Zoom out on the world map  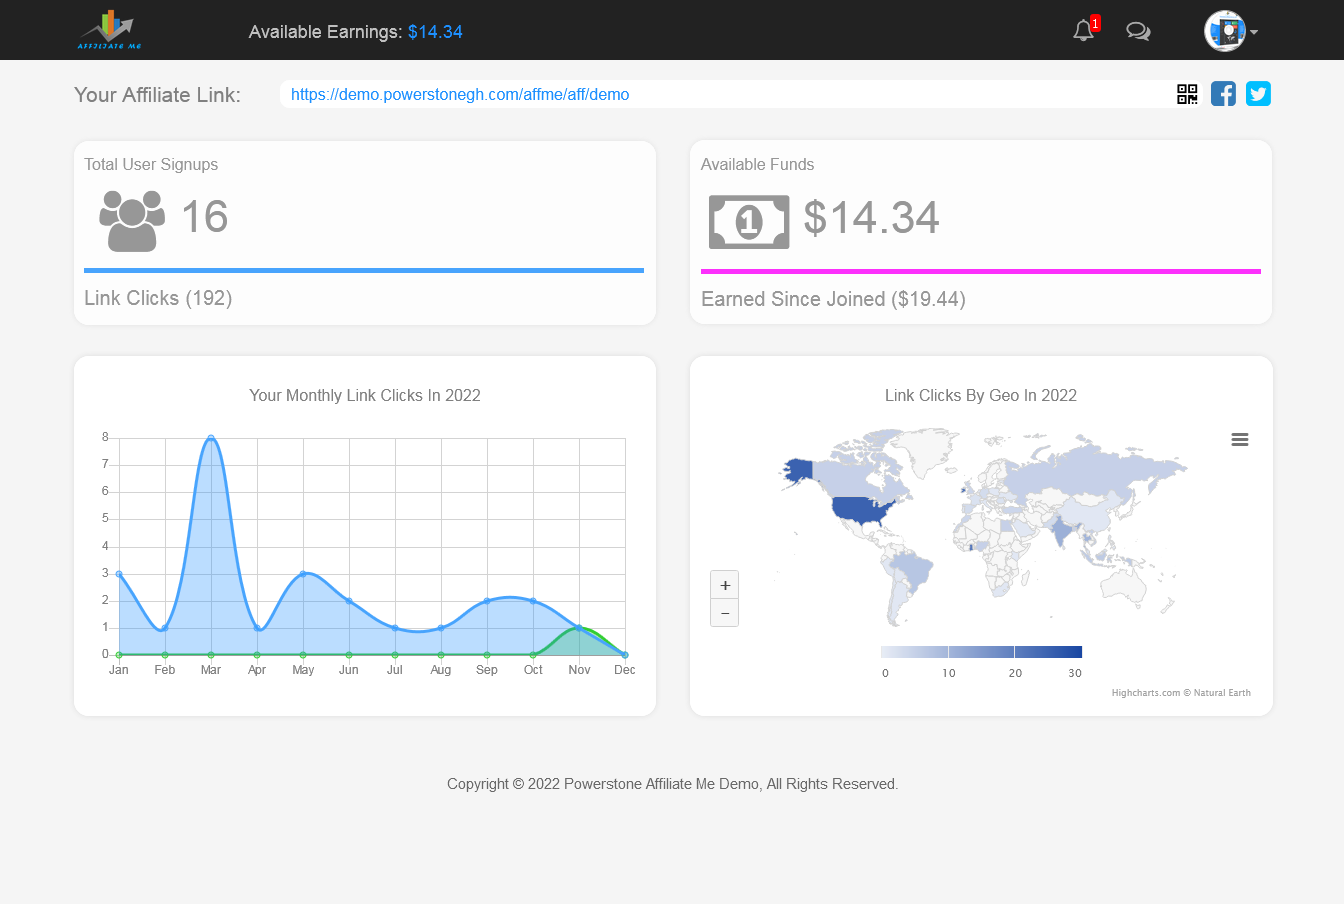pyautogui.click(x=725, y=613)
